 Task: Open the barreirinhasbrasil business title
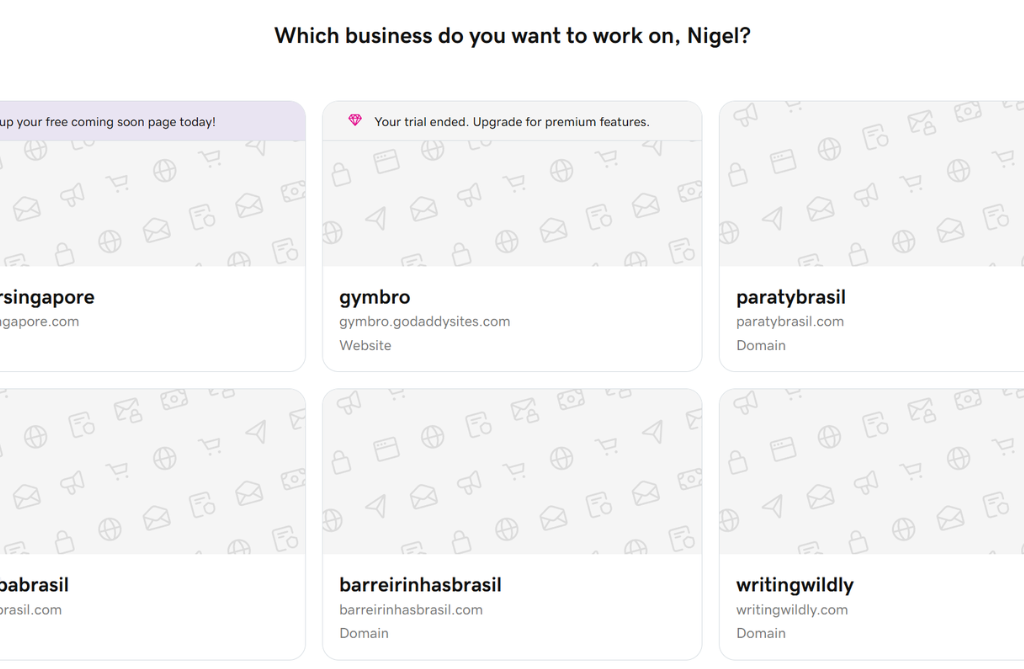[x=420, y=585]
